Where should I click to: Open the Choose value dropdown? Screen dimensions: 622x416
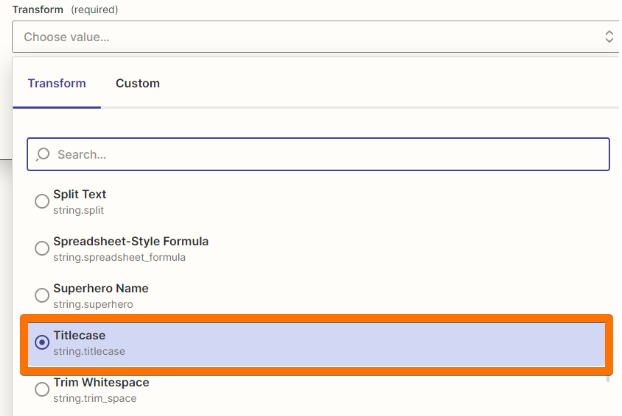point(315,36)
